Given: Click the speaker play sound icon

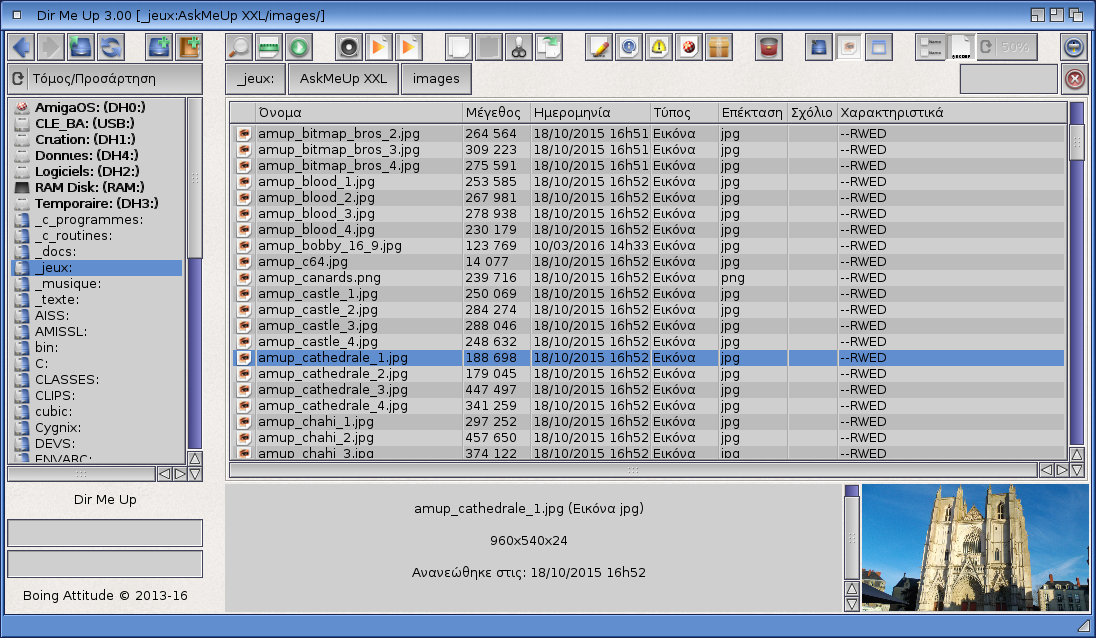Looking at the screenshot, I should pos(348,47).
